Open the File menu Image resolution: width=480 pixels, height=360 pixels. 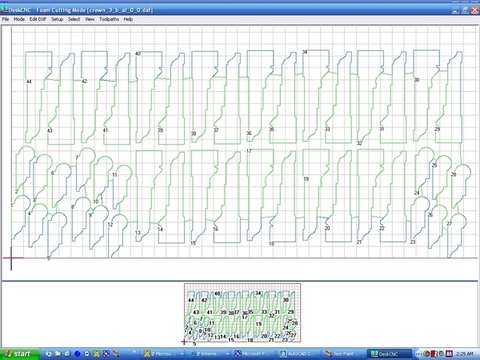5,19
